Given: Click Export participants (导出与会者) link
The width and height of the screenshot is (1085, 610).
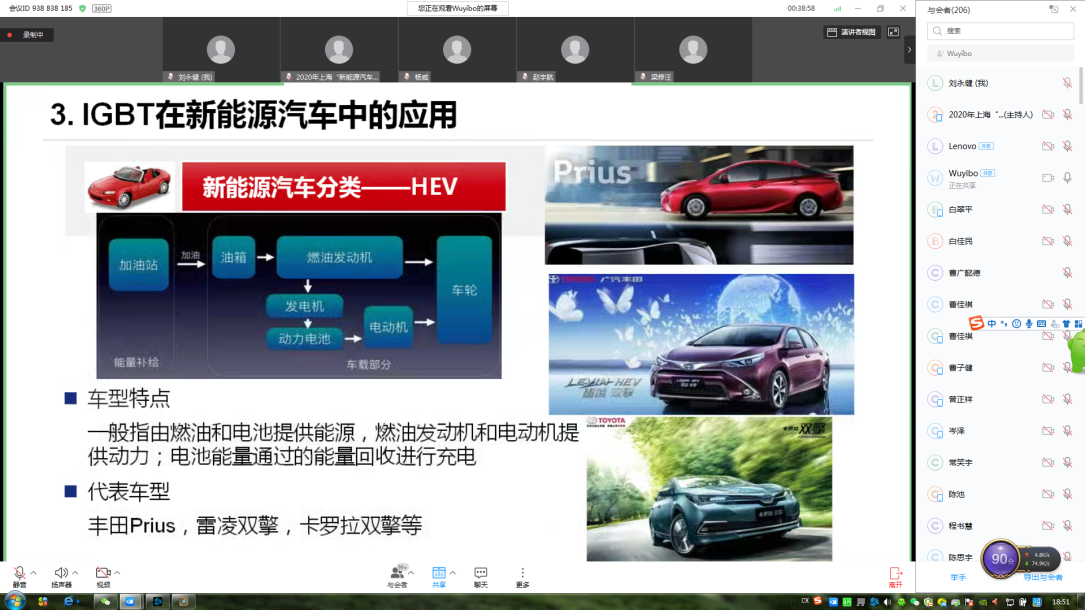Looking at the screenshot, I should click(1042, 577).
